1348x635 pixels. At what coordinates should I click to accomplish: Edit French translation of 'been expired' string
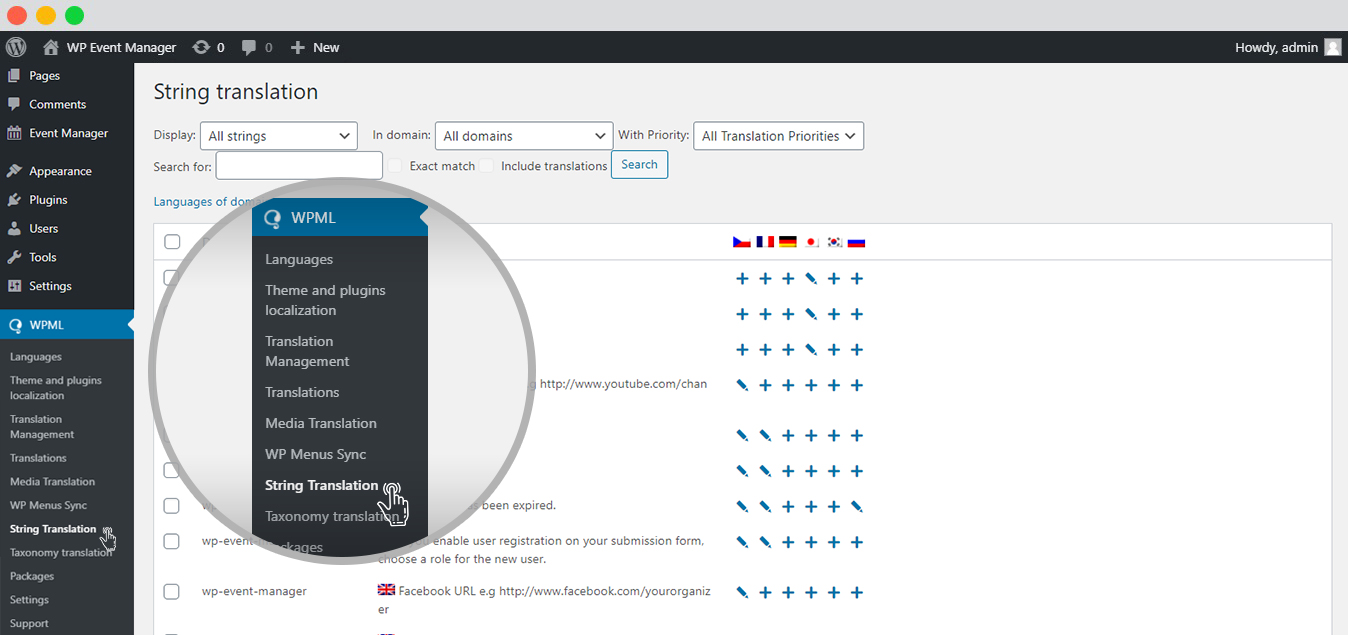(x=765, y=507)
